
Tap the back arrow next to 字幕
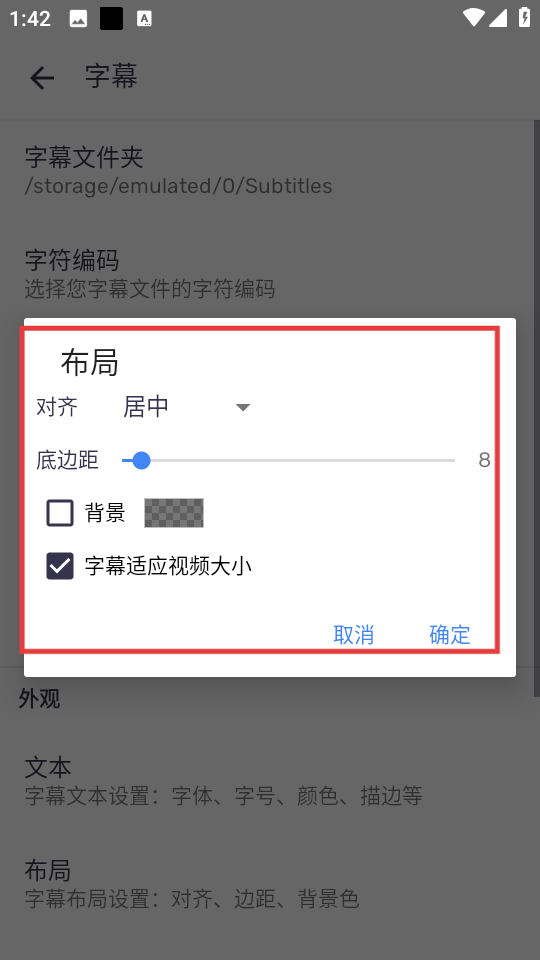pos(42,78)
